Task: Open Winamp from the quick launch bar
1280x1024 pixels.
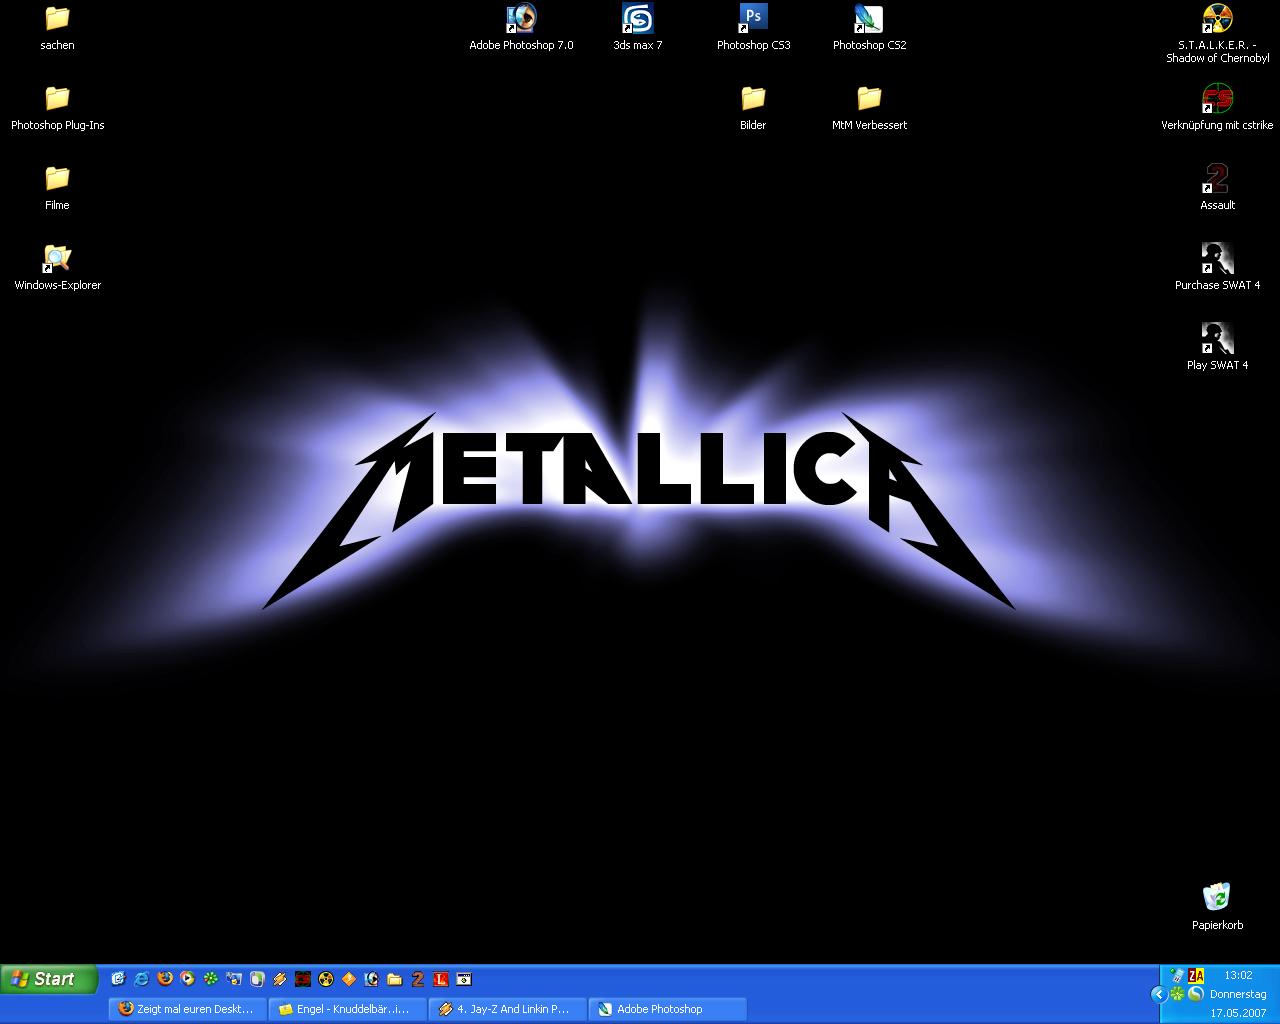Action: click(x=280, y=979)
